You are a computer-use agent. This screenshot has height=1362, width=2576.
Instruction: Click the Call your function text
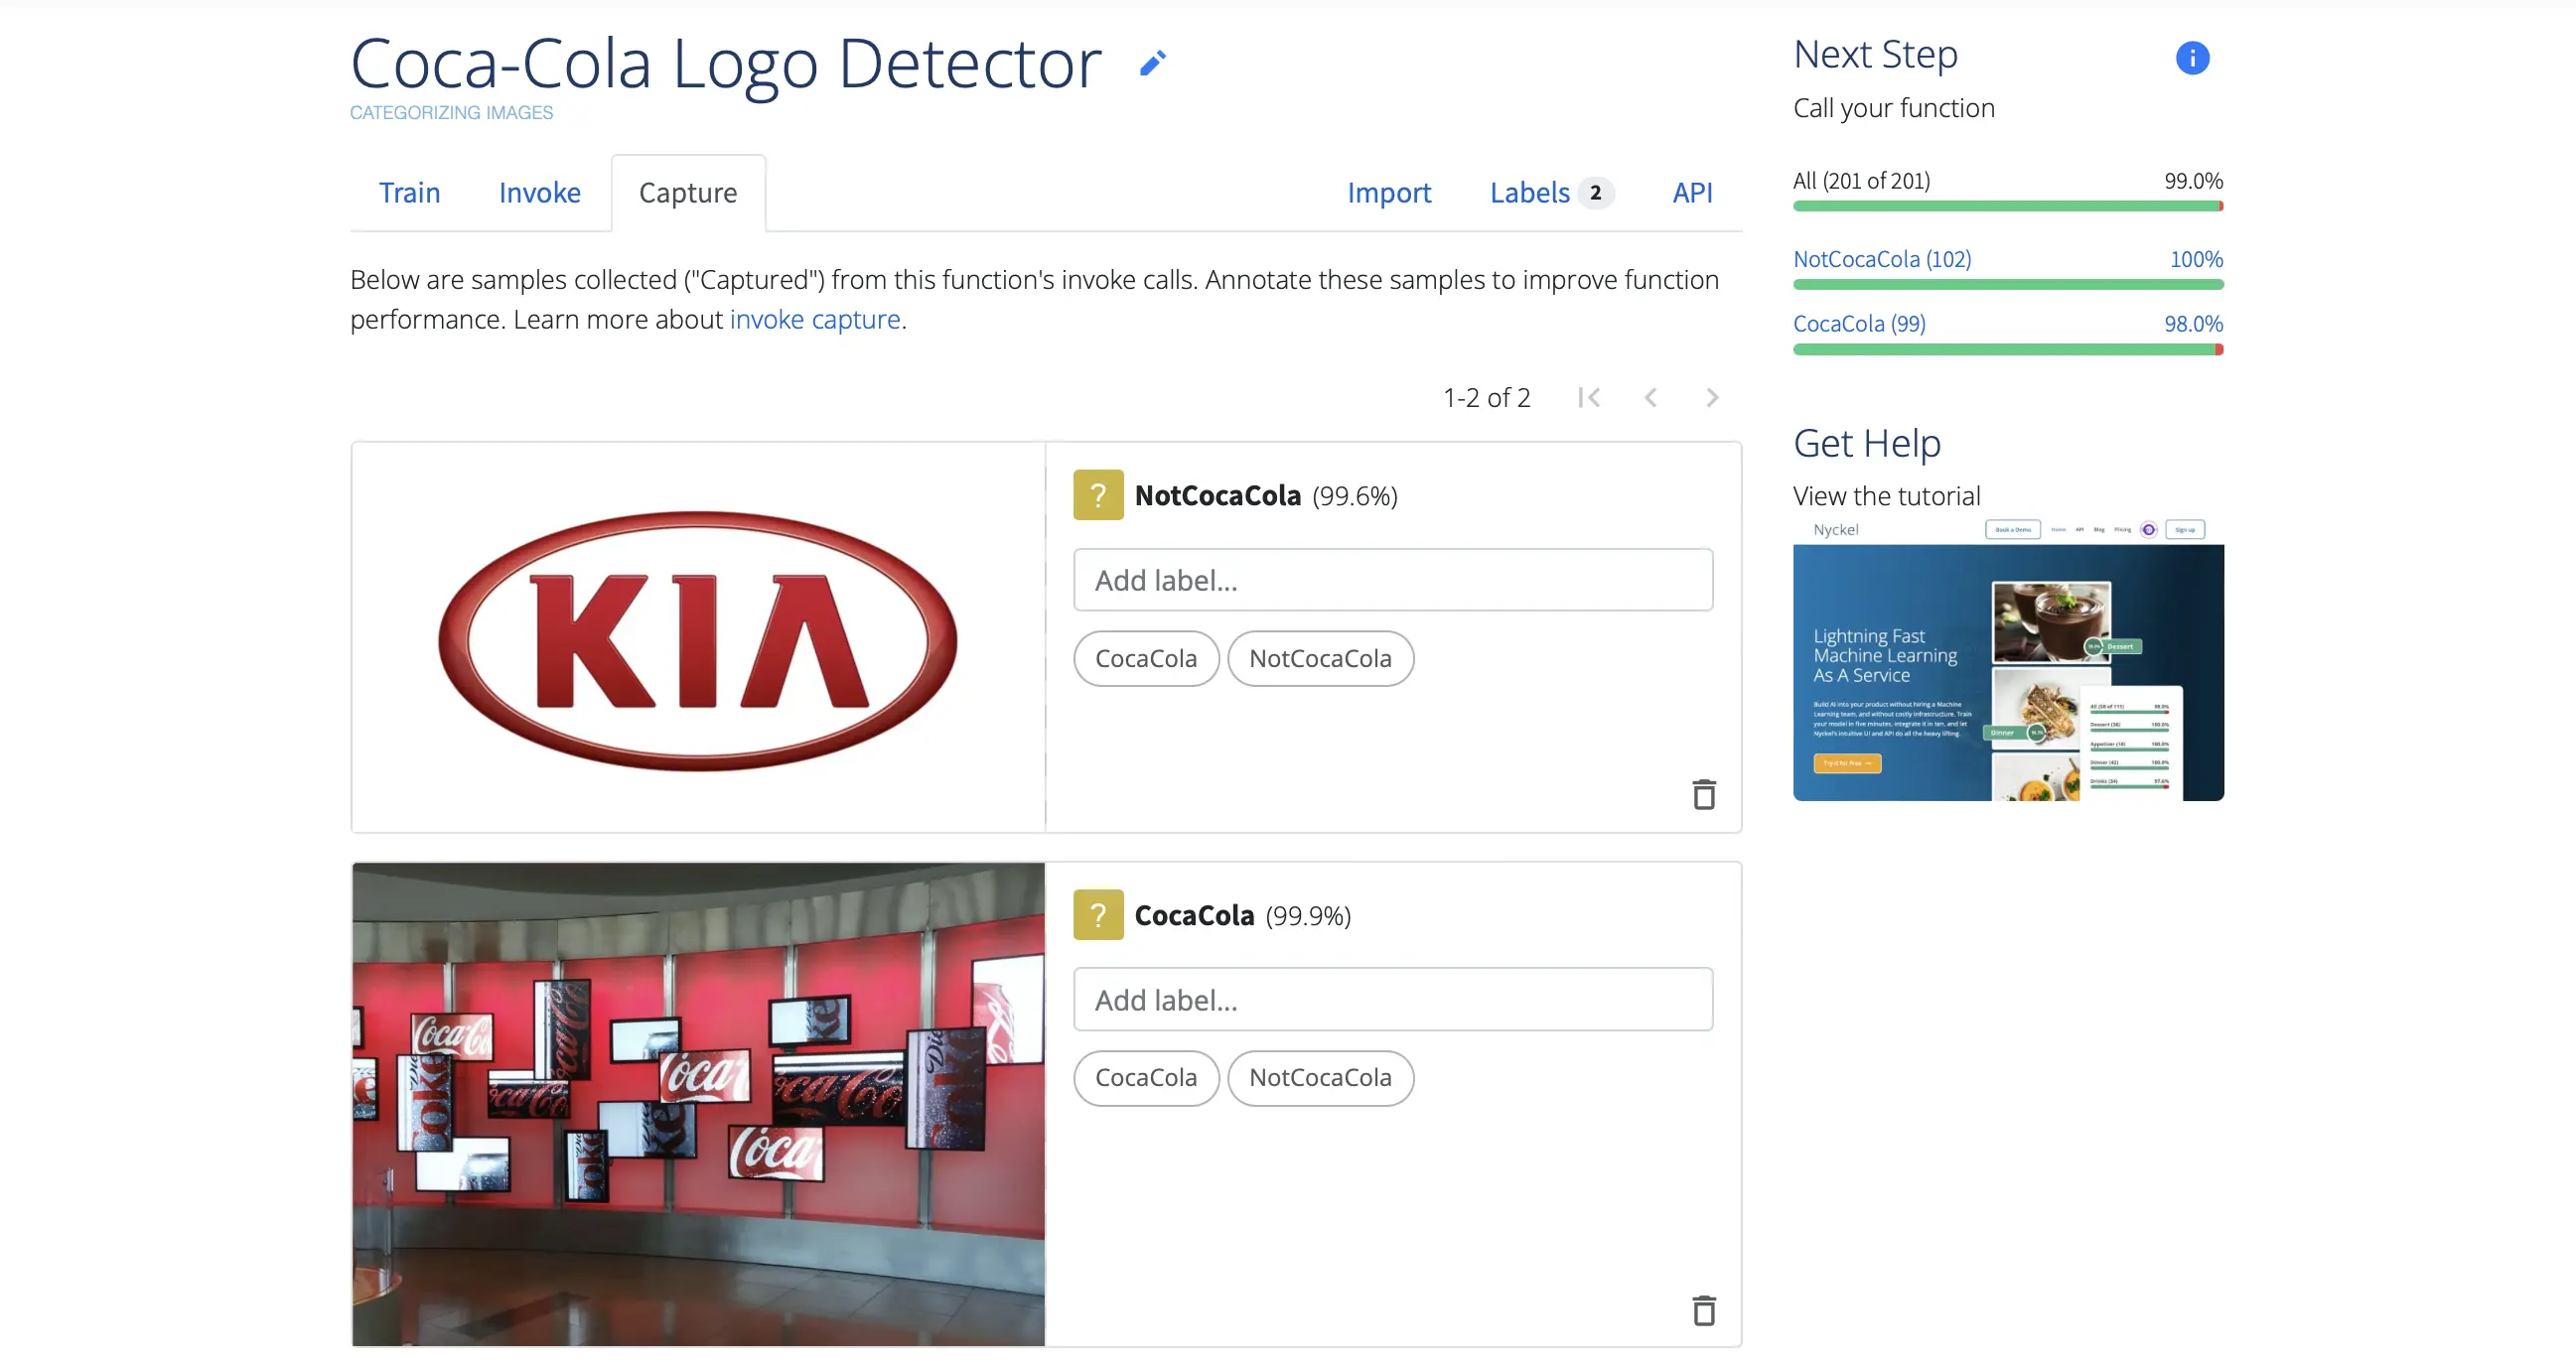click(x=1893, y=108)
